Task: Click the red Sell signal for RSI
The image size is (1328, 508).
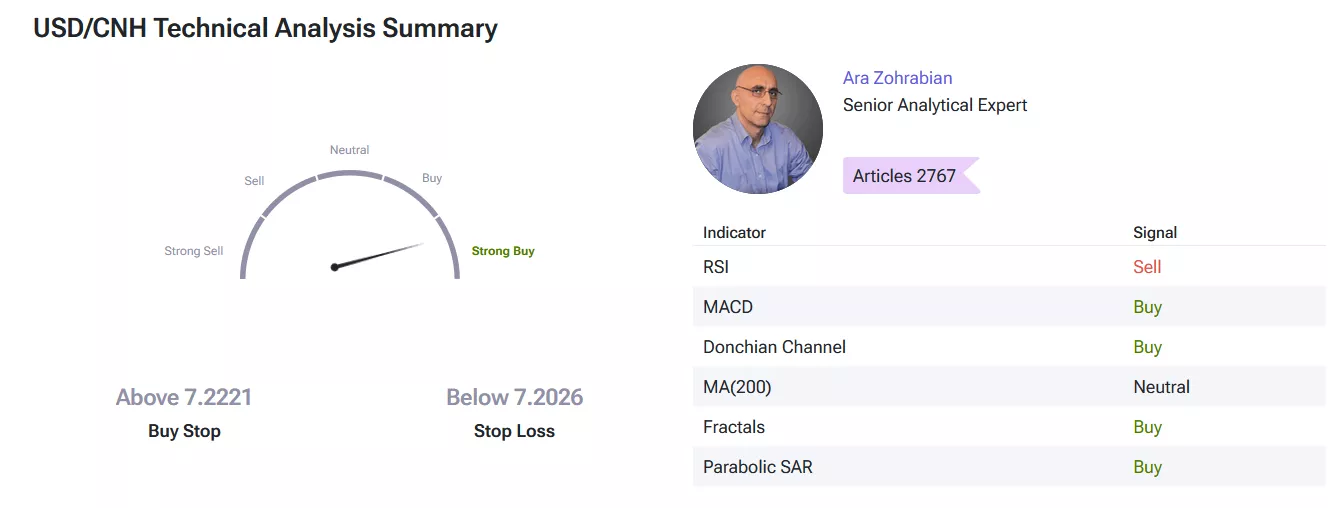Action: tap(1147, 267)
